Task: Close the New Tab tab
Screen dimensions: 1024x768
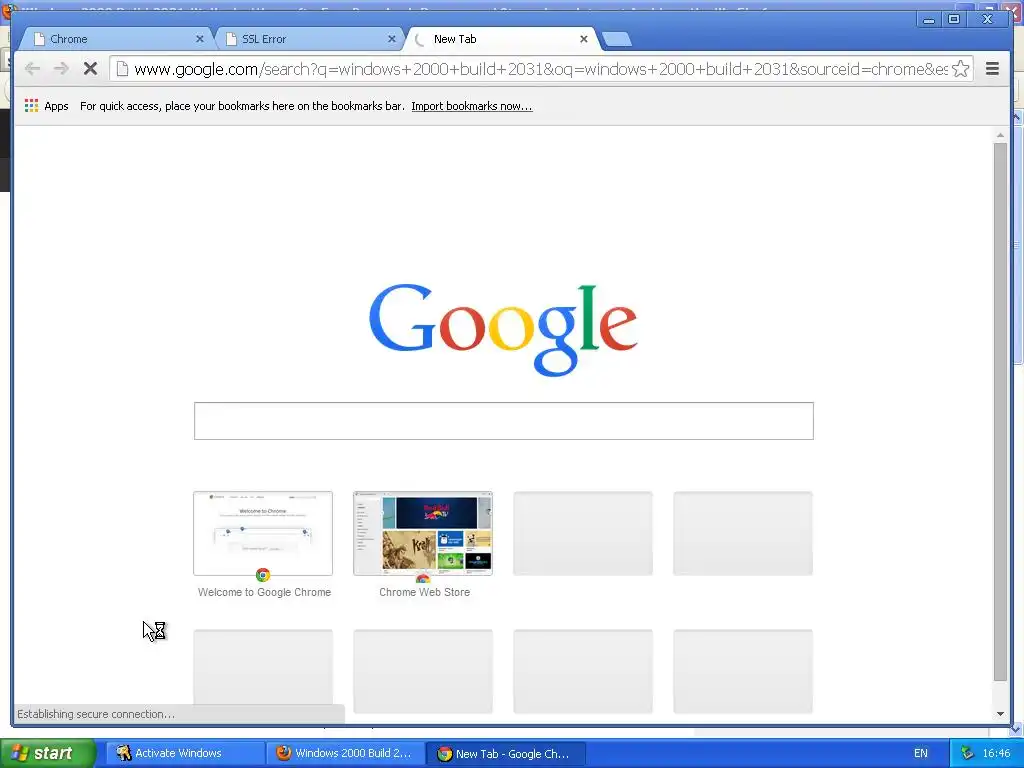Action: [x=584, y=39]
